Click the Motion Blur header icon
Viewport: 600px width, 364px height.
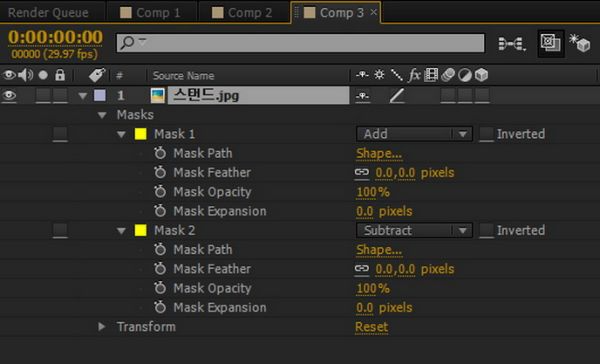pos(448,75)
